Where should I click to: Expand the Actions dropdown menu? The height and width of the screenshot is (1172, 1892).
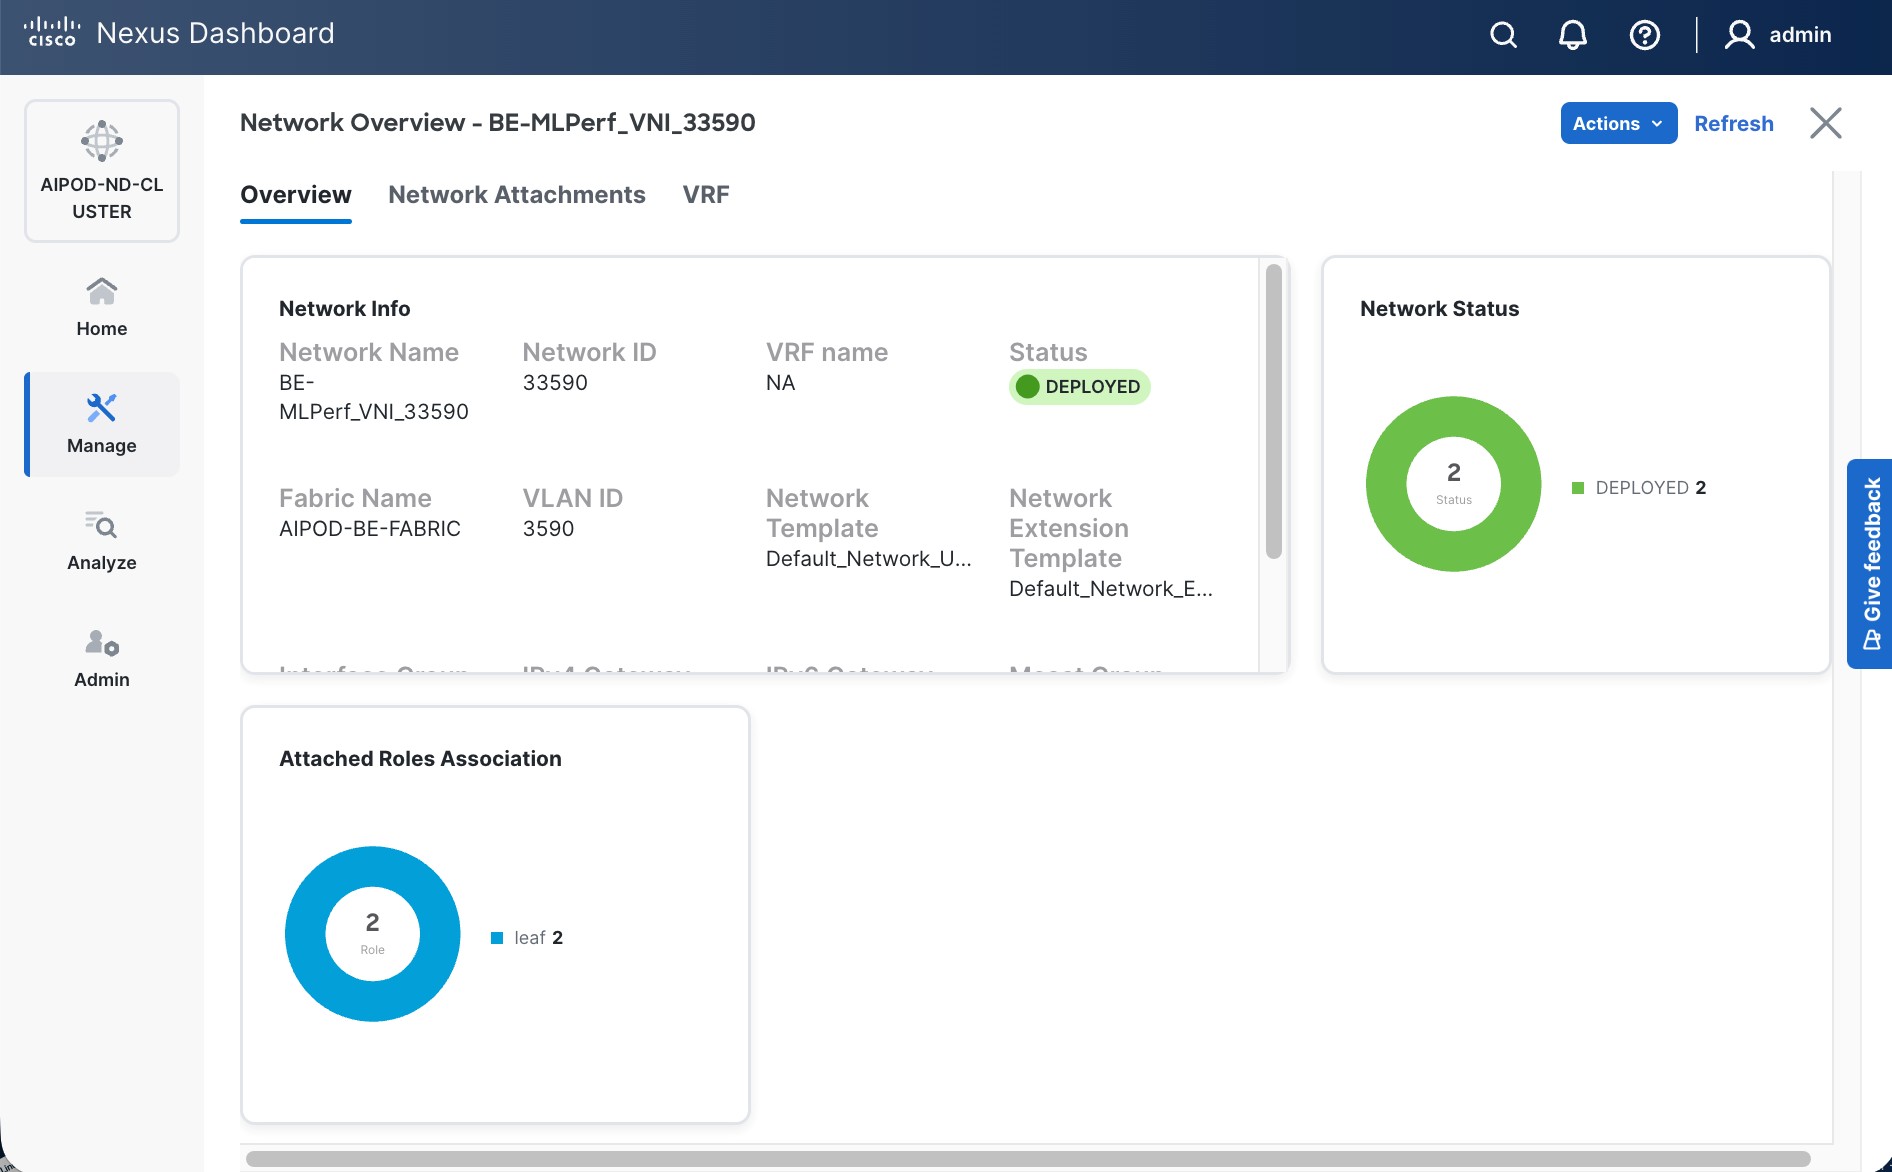point(1618,123)
